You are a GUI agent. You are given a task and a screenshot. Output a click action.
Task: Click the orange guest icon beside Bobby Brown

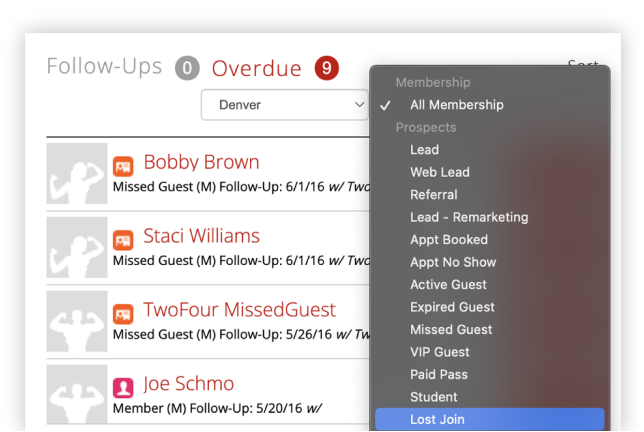pos(123,166)
